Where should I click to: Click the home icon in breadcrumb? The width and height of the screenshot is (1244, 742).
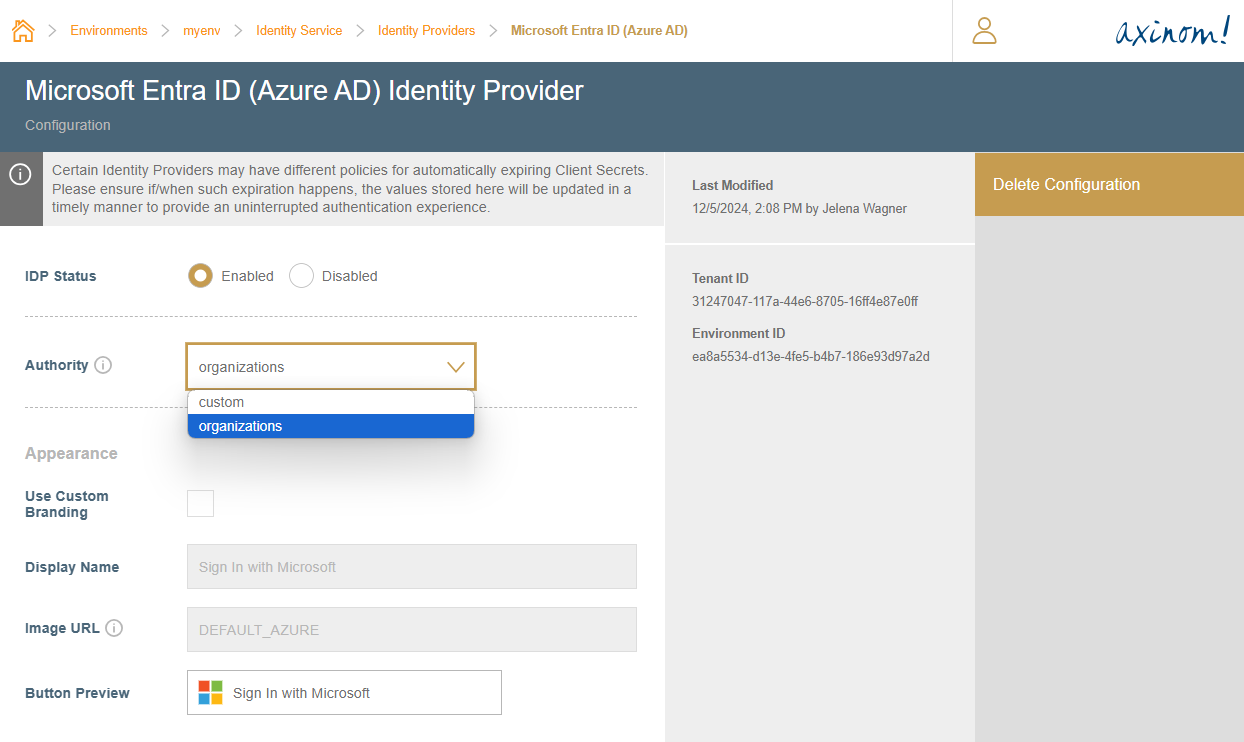[x=23, y=31]
